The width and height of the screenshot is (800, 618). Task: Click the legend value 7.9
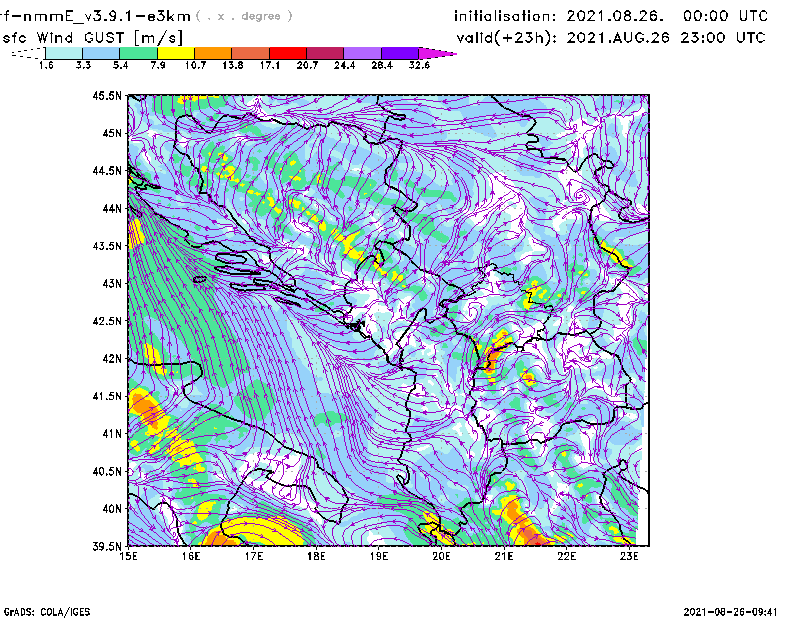point(158,65)
